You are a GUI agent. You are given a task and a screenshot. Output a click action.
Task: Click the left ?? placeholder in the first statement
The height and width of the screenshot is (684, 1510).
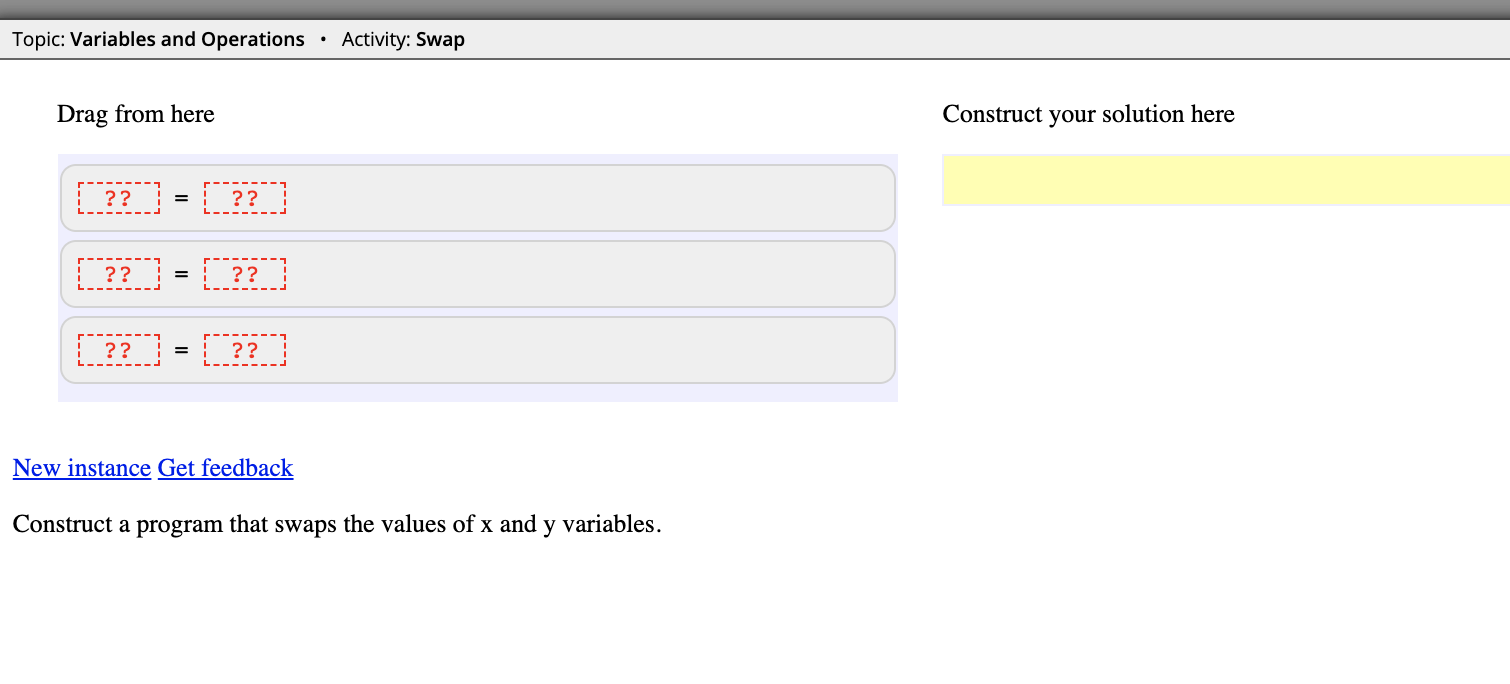(x=119, y=198)
